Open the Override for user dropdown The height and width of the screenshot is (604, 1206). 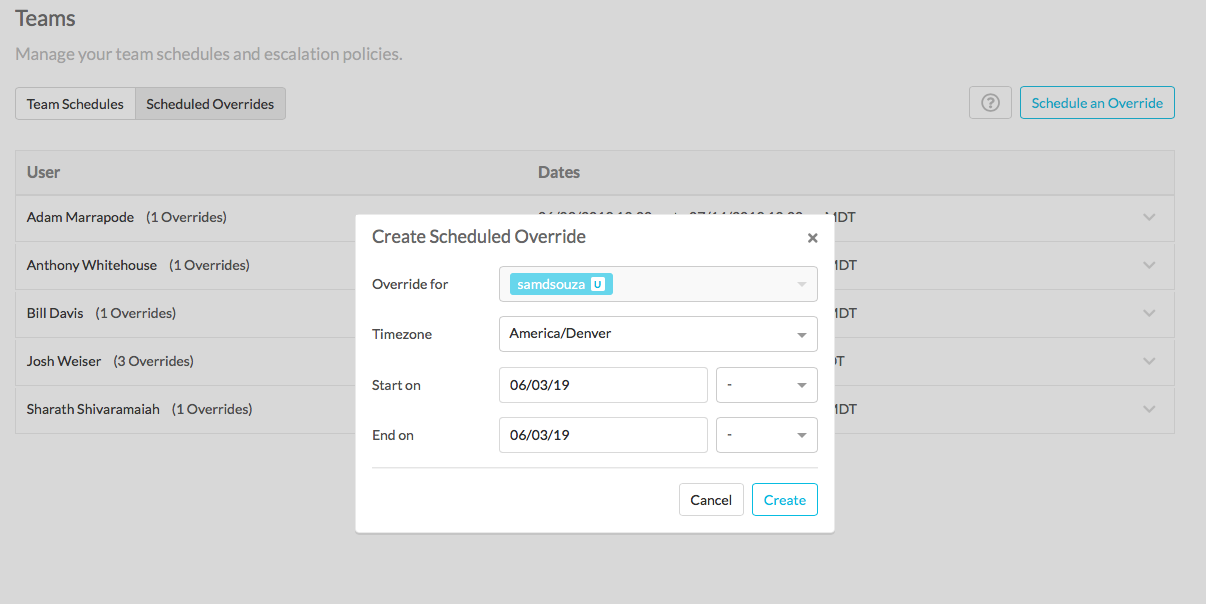[x=658, y=284]
